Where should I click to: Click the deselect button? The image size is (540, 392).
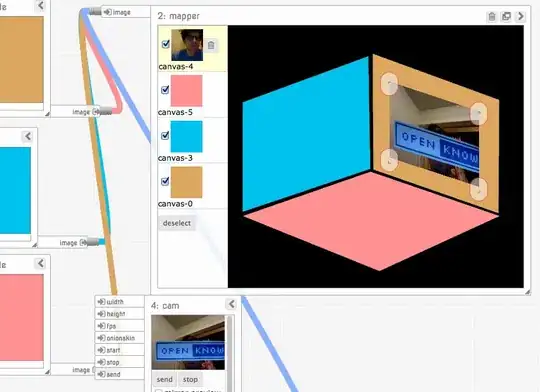click(x=177, y=223)
